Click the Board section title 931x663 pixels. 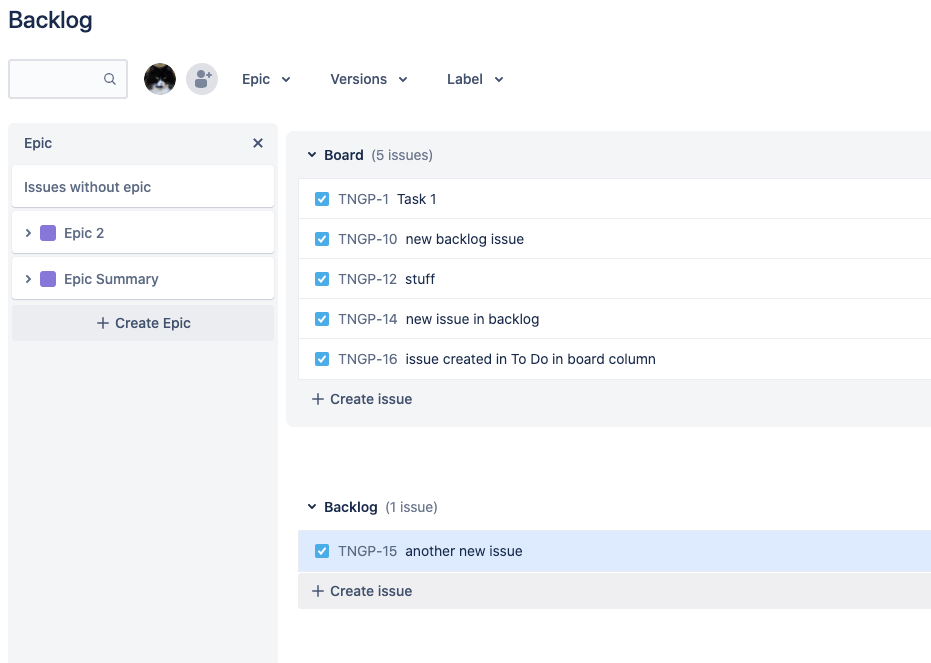click(344, 155)
